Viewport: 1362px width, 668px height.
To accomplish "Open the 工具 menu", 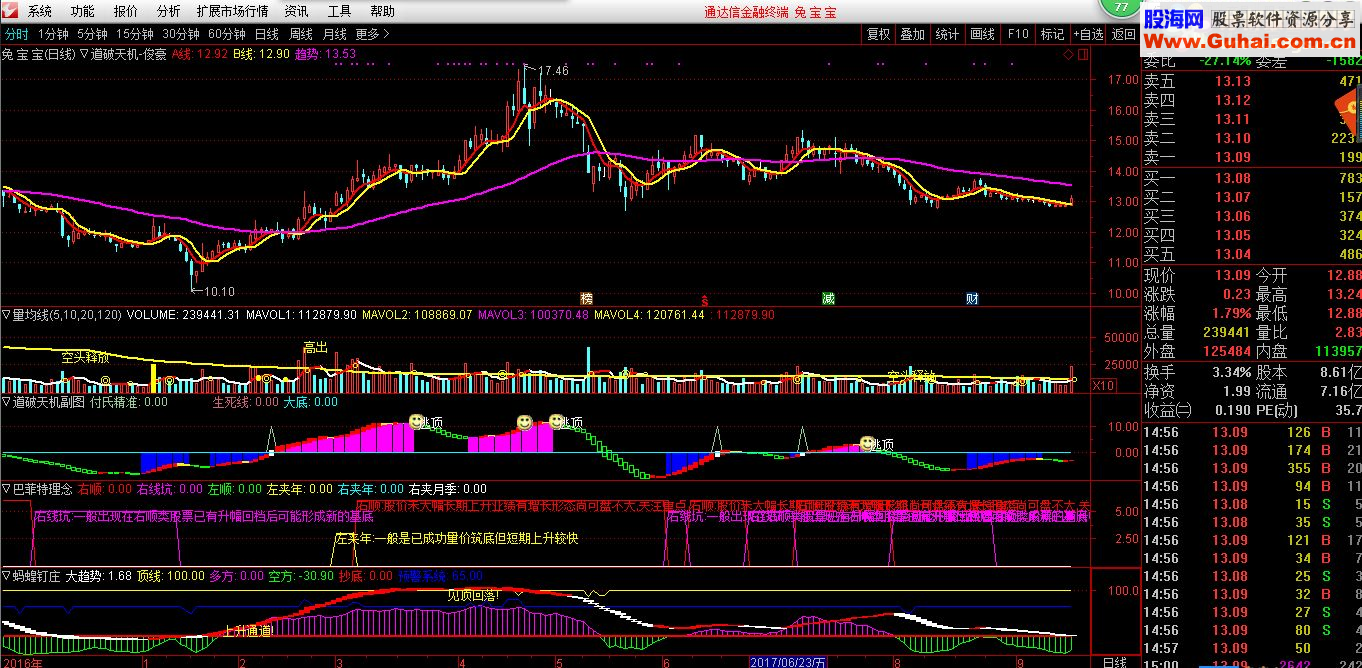I will pos(340,11).
